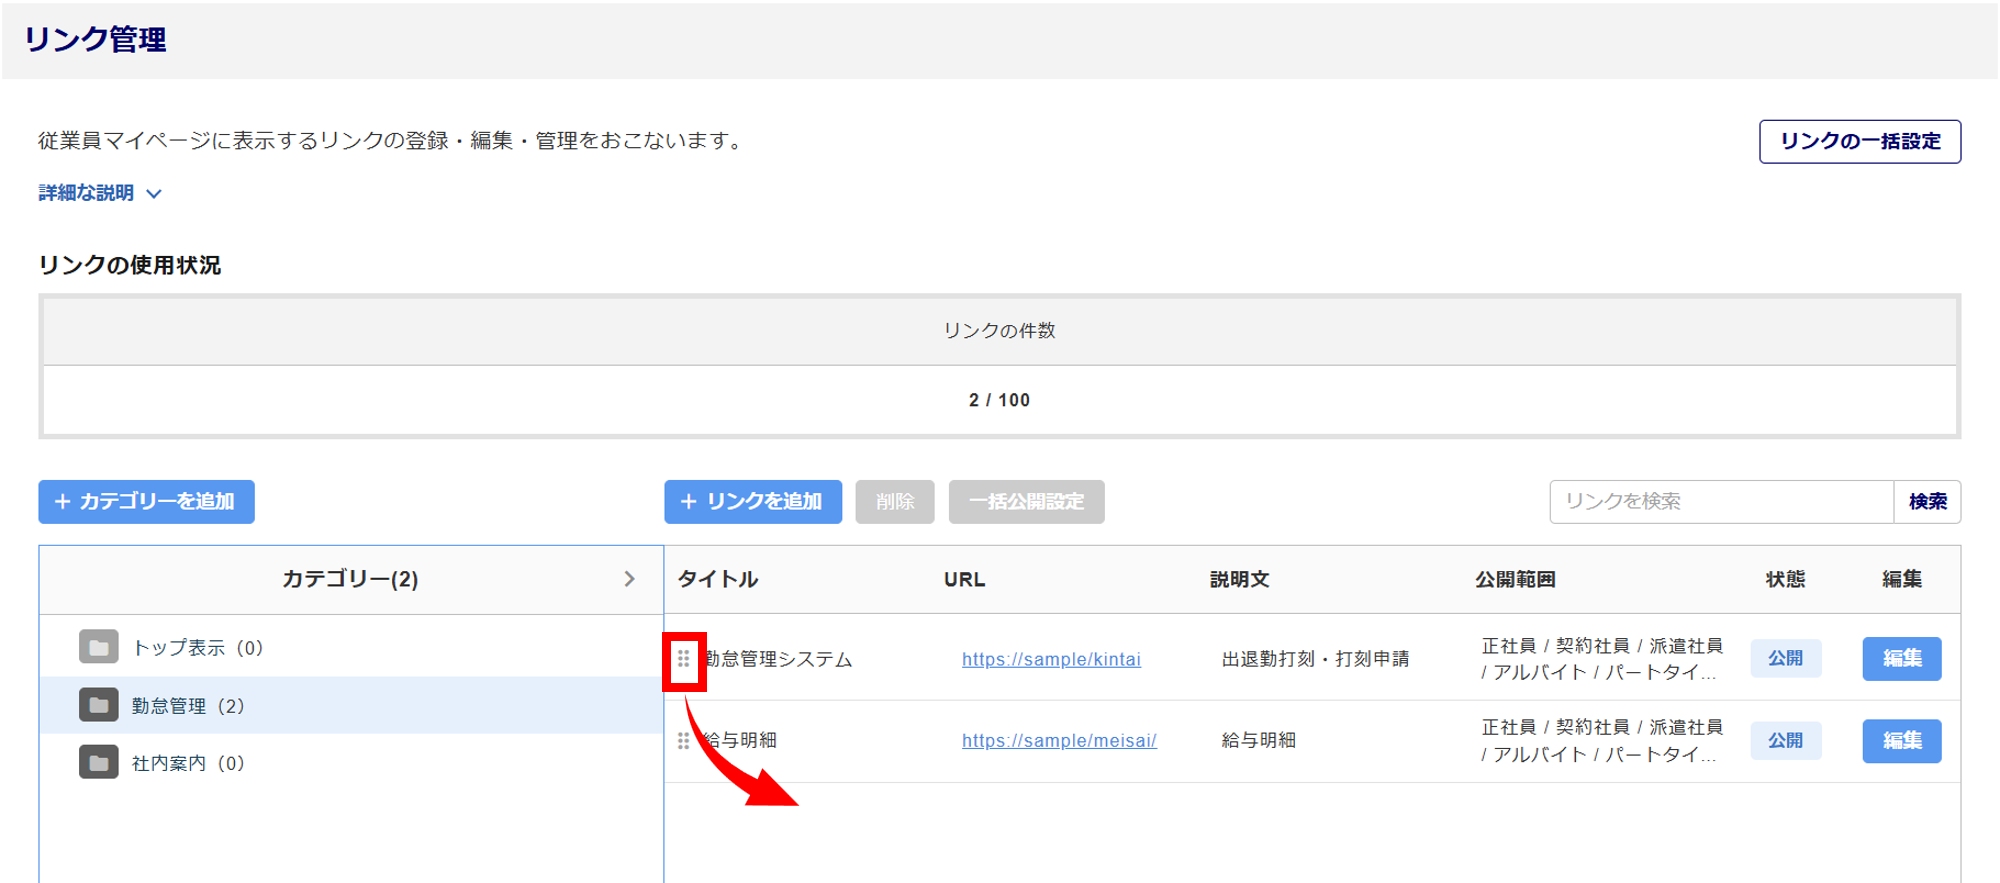The width and height of the screenshot is (2000, 883).
Task: Click the カテゴリーを追加 button
Action: click(x=146, y=502)
